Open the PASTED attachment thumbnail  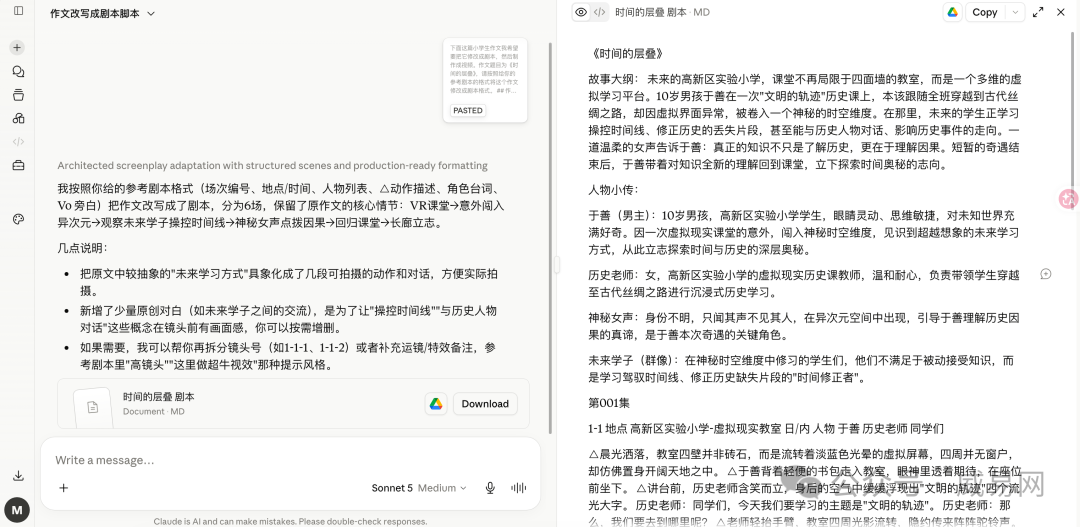[485, 80]
